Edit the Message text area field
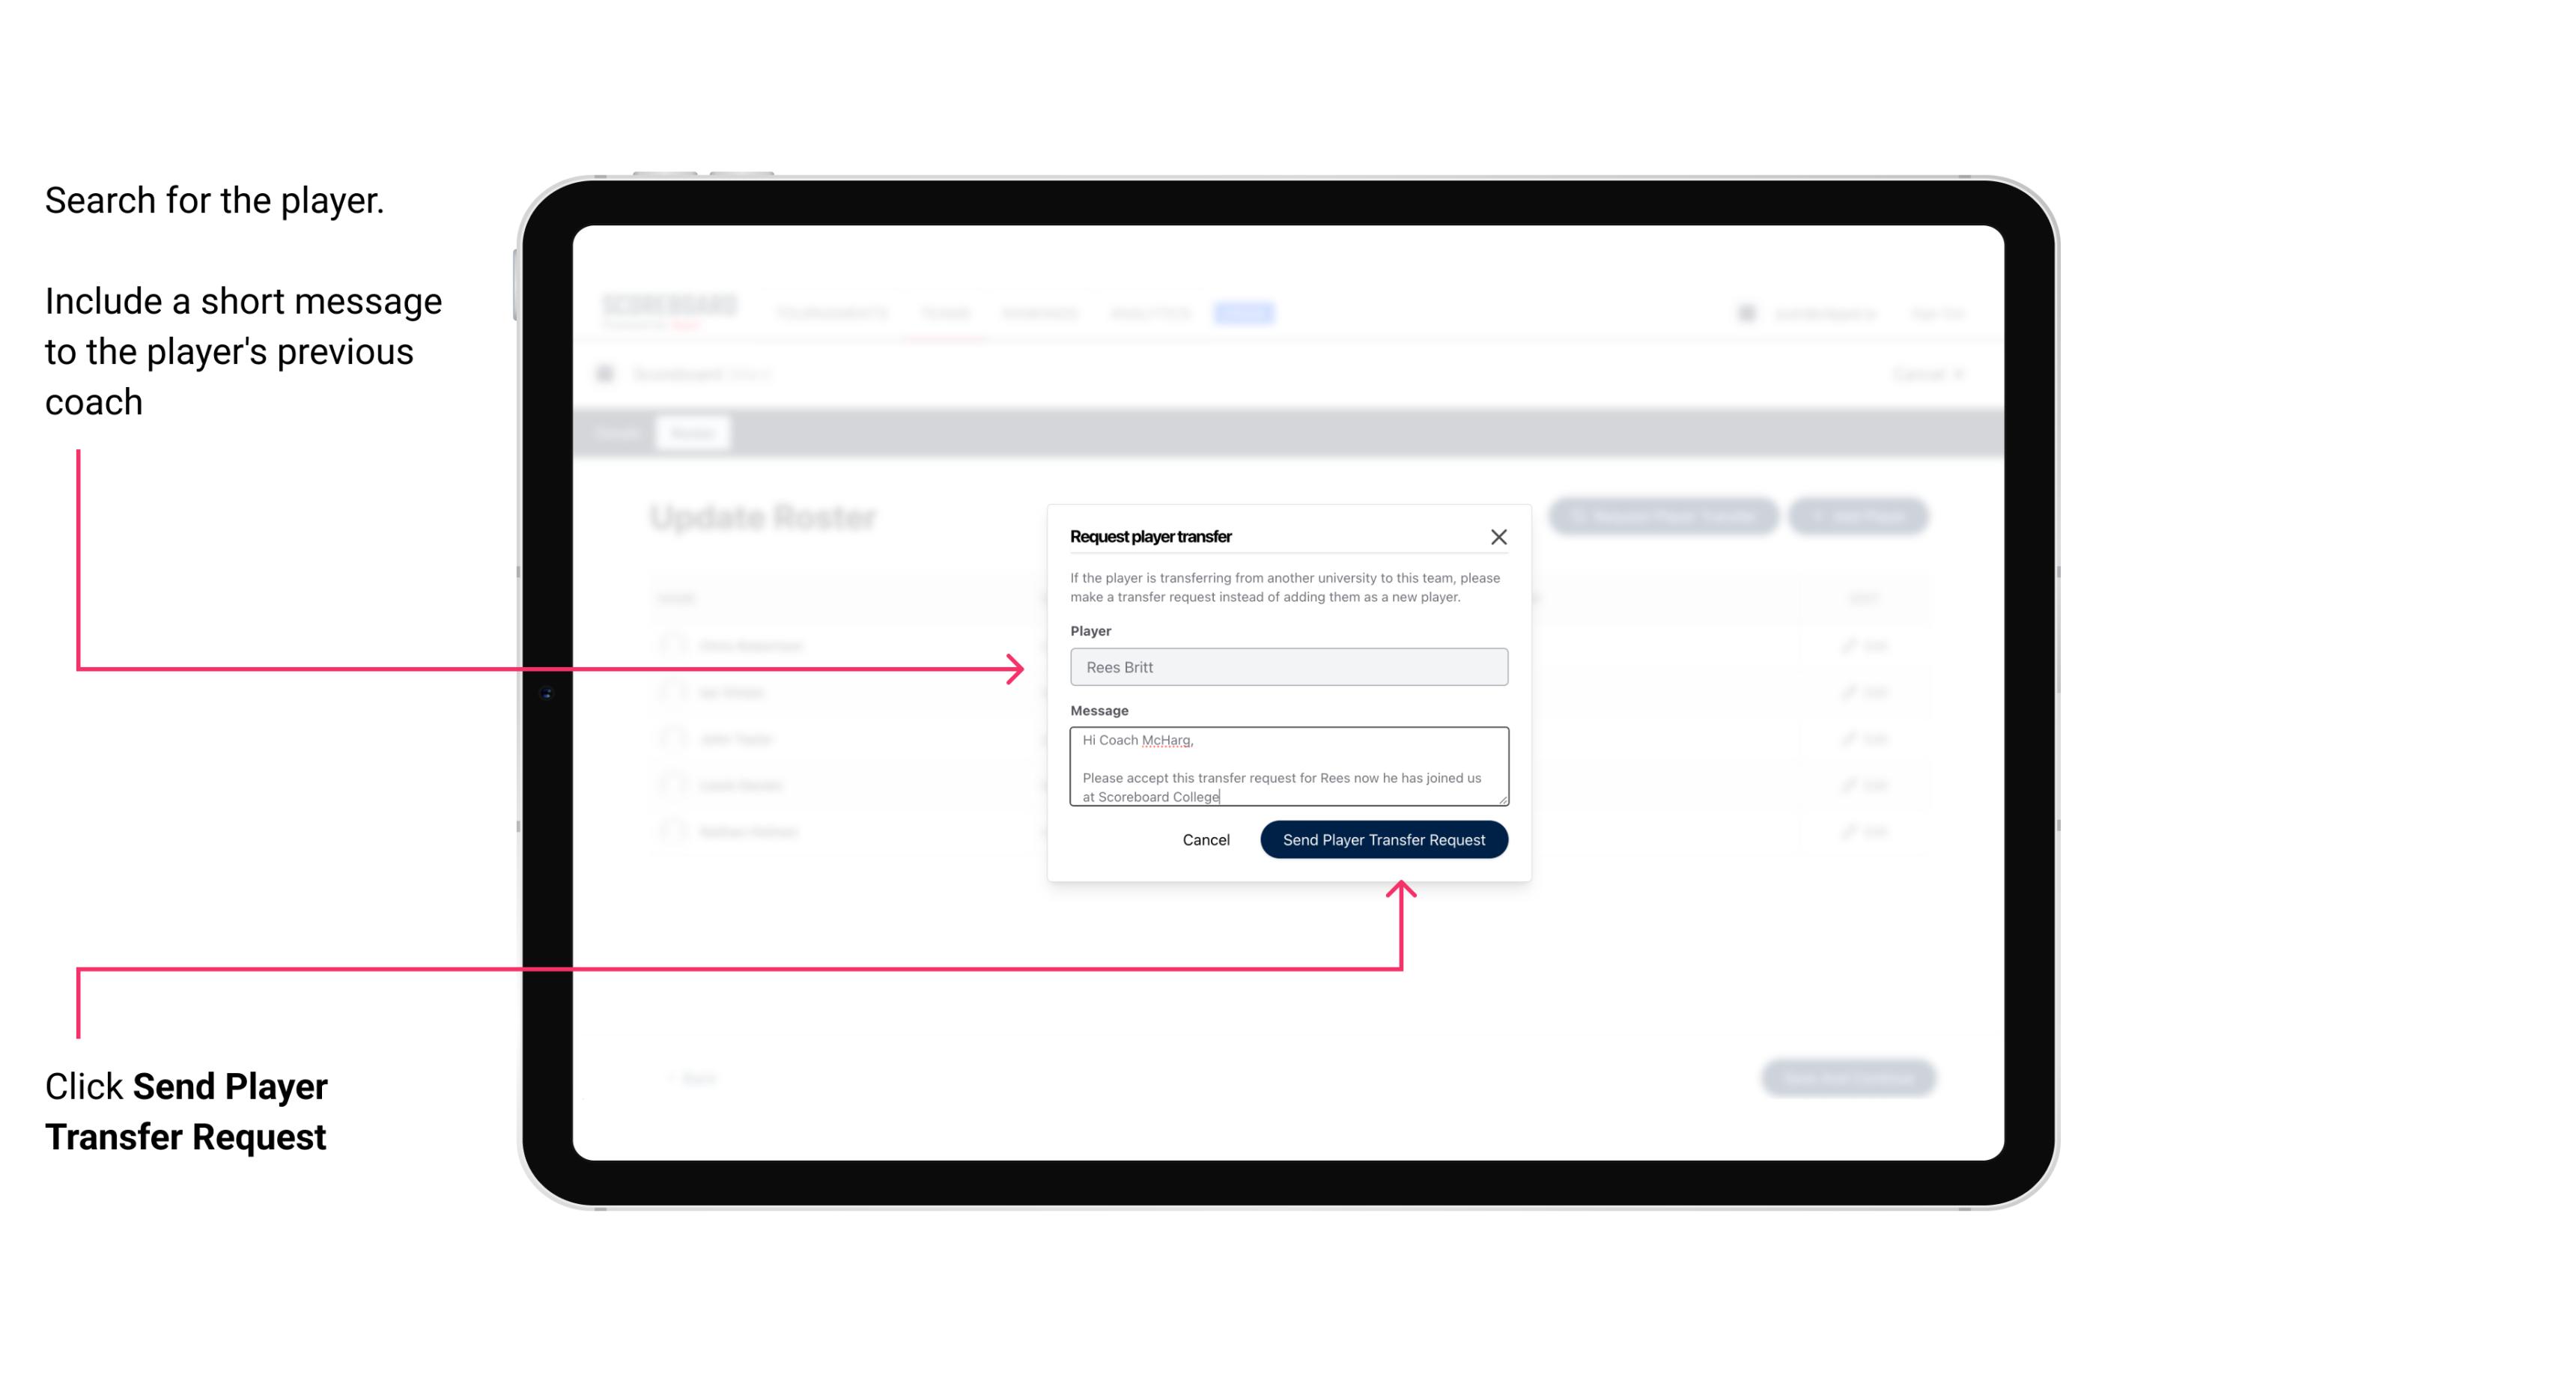Viewport: 2576px width, 1386px height. point(1286,767)
